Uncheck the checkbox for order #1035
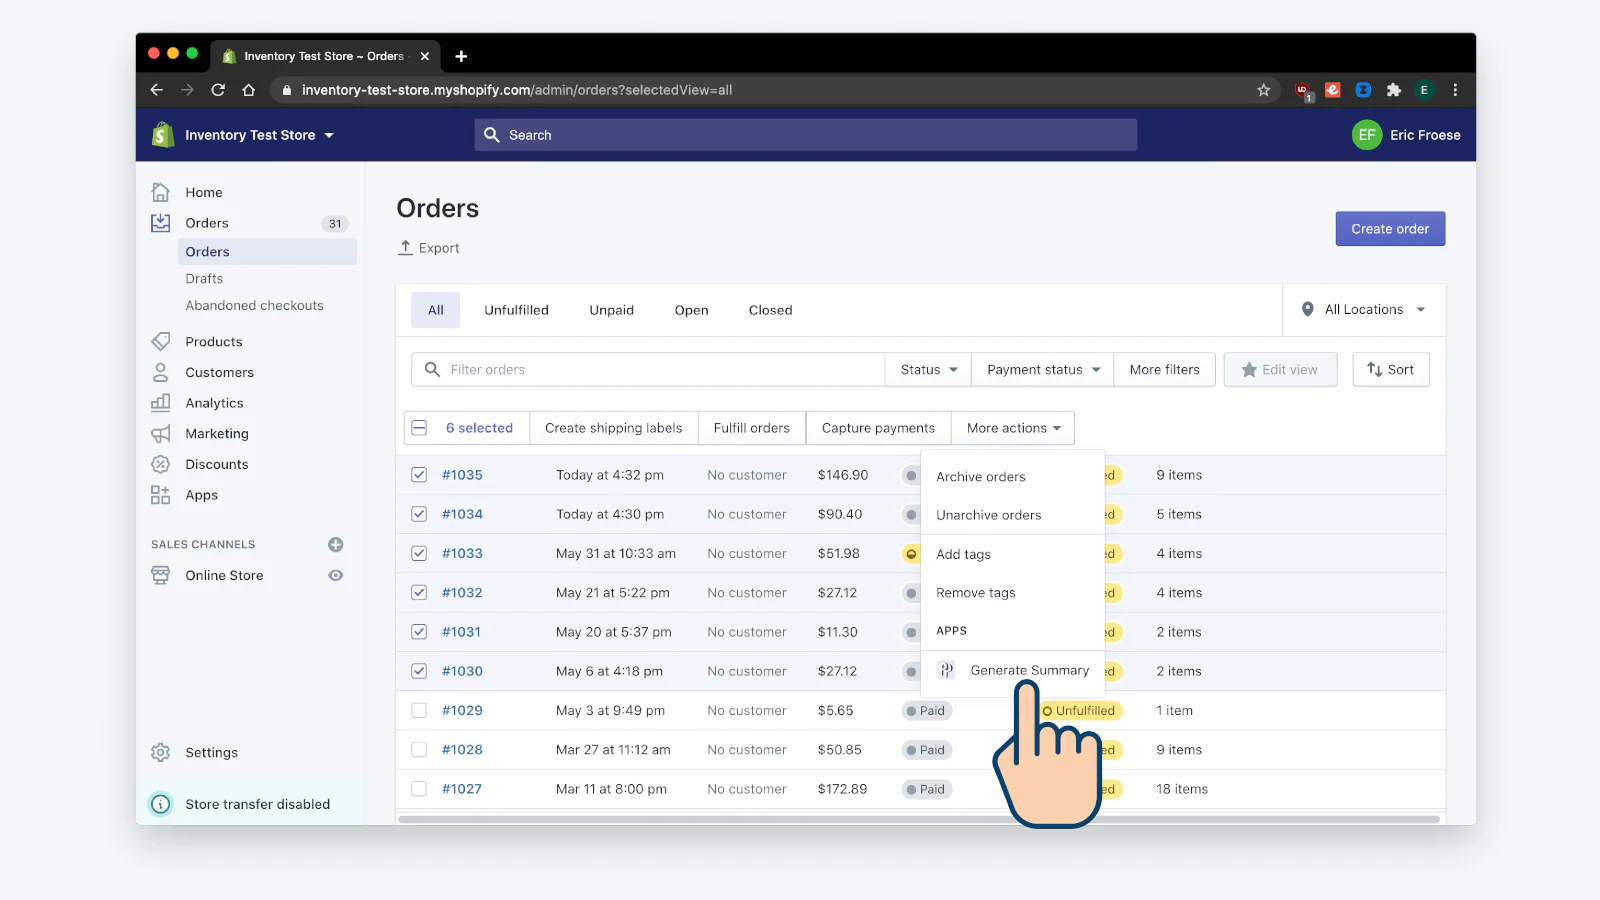Screen dimensions: 1600x900 tap(419, 475)
